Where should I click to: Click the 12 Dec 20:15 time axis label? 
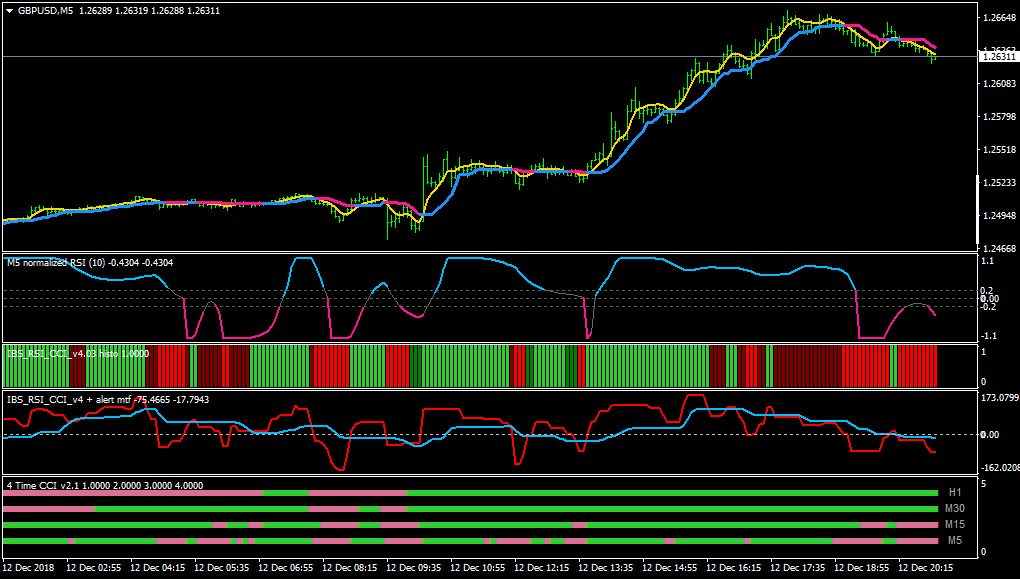click(x=926, y=567)
